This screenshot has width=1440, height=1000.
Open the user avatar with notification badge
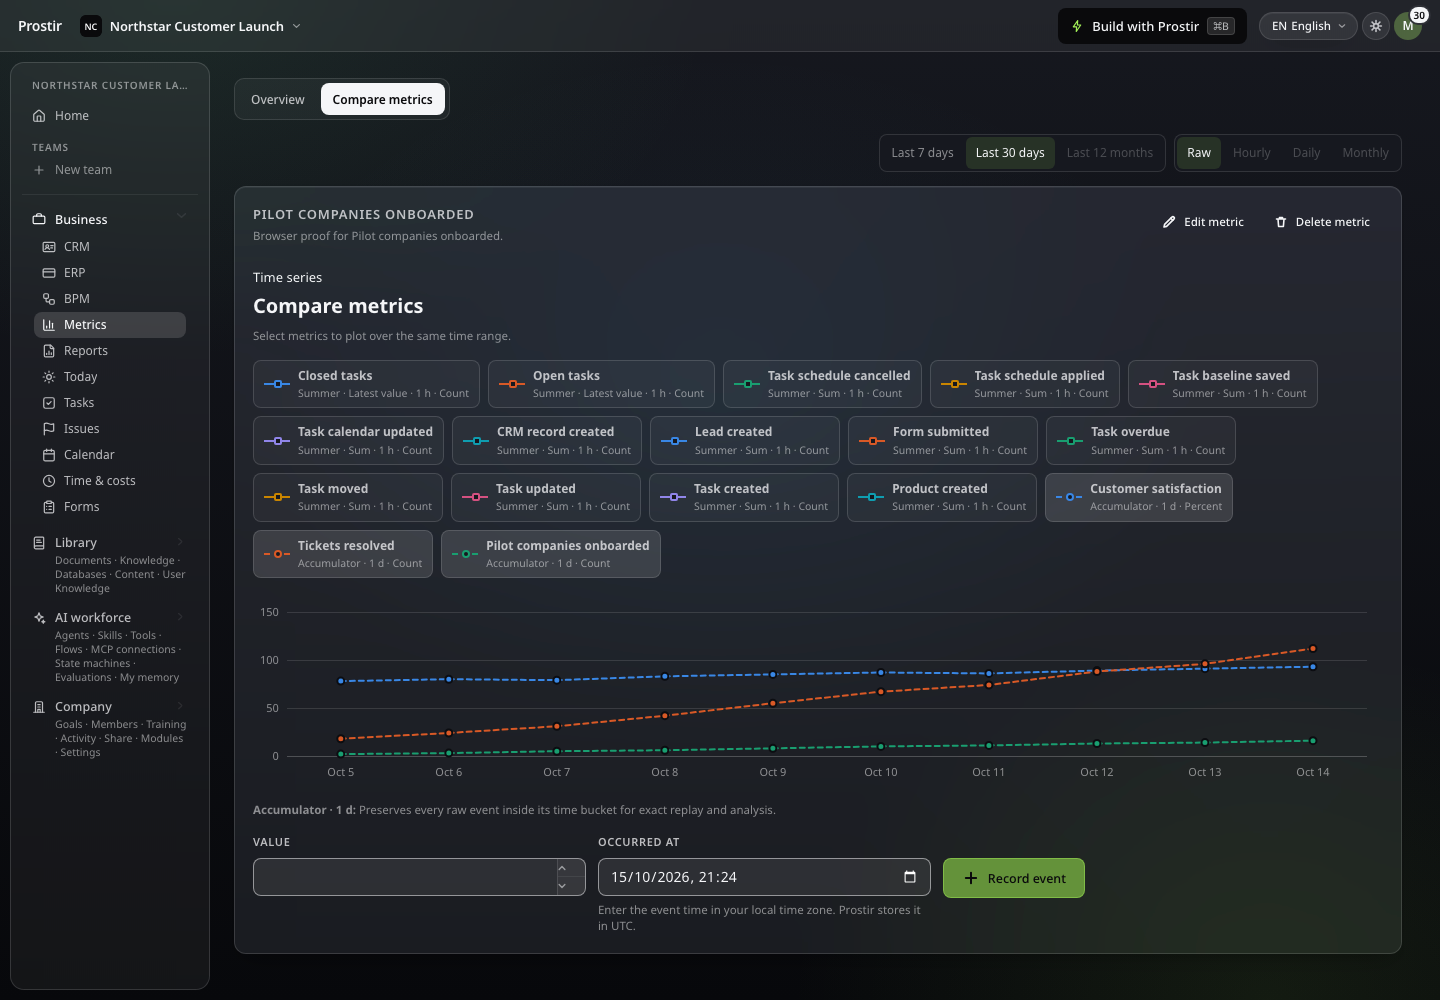pyautogui.click(x=1408, y=26)
